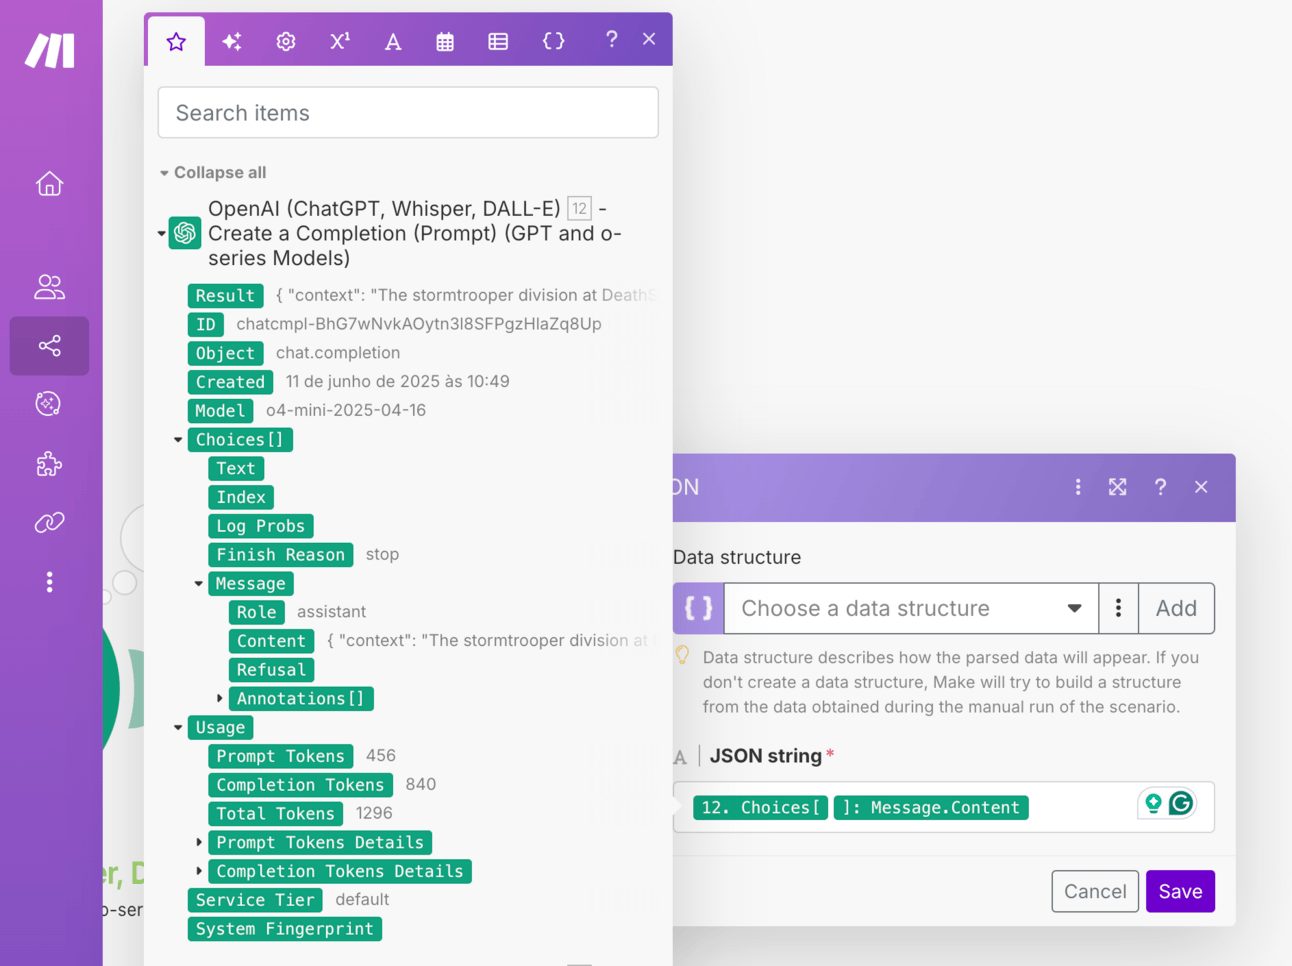Open Team users in sidebar
The height and width of the screenshot is (966, 1292).
pyautogui.click(x=49, y=287)
